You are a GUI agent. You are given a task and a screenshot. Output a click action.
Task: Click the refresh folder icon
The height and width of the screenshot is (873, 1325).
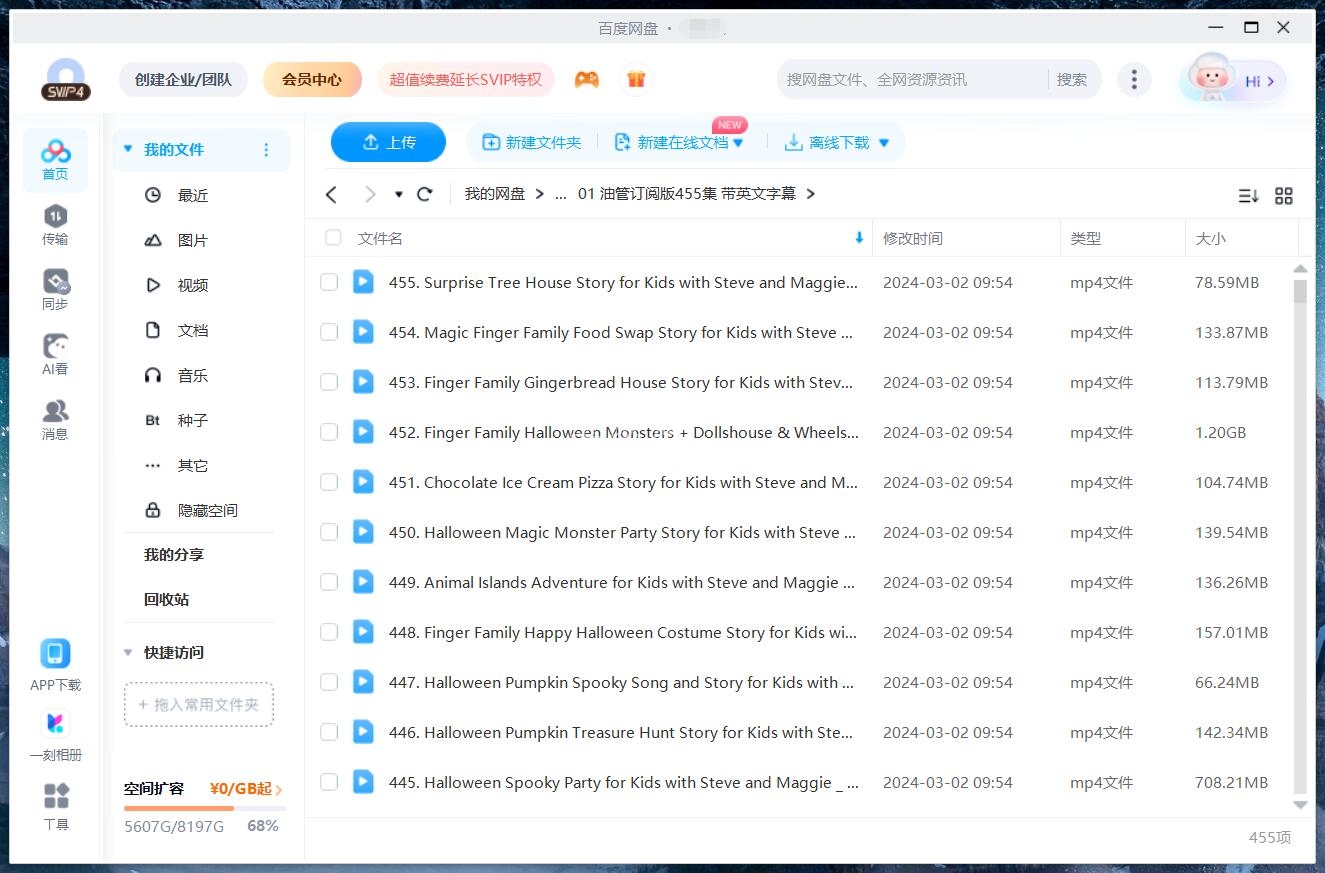point(425,194)
